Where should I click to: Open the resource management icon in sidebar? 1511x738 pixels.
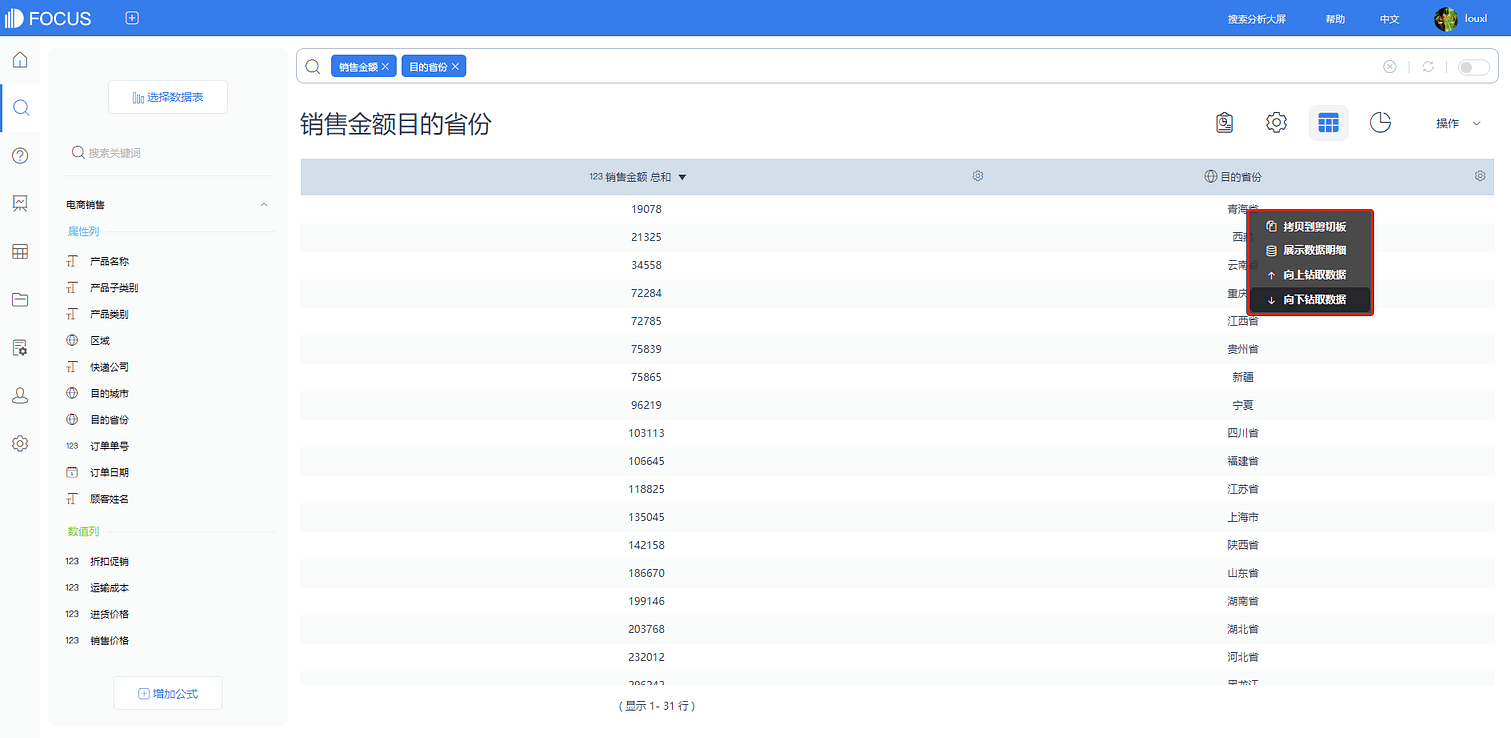point(20,348)
